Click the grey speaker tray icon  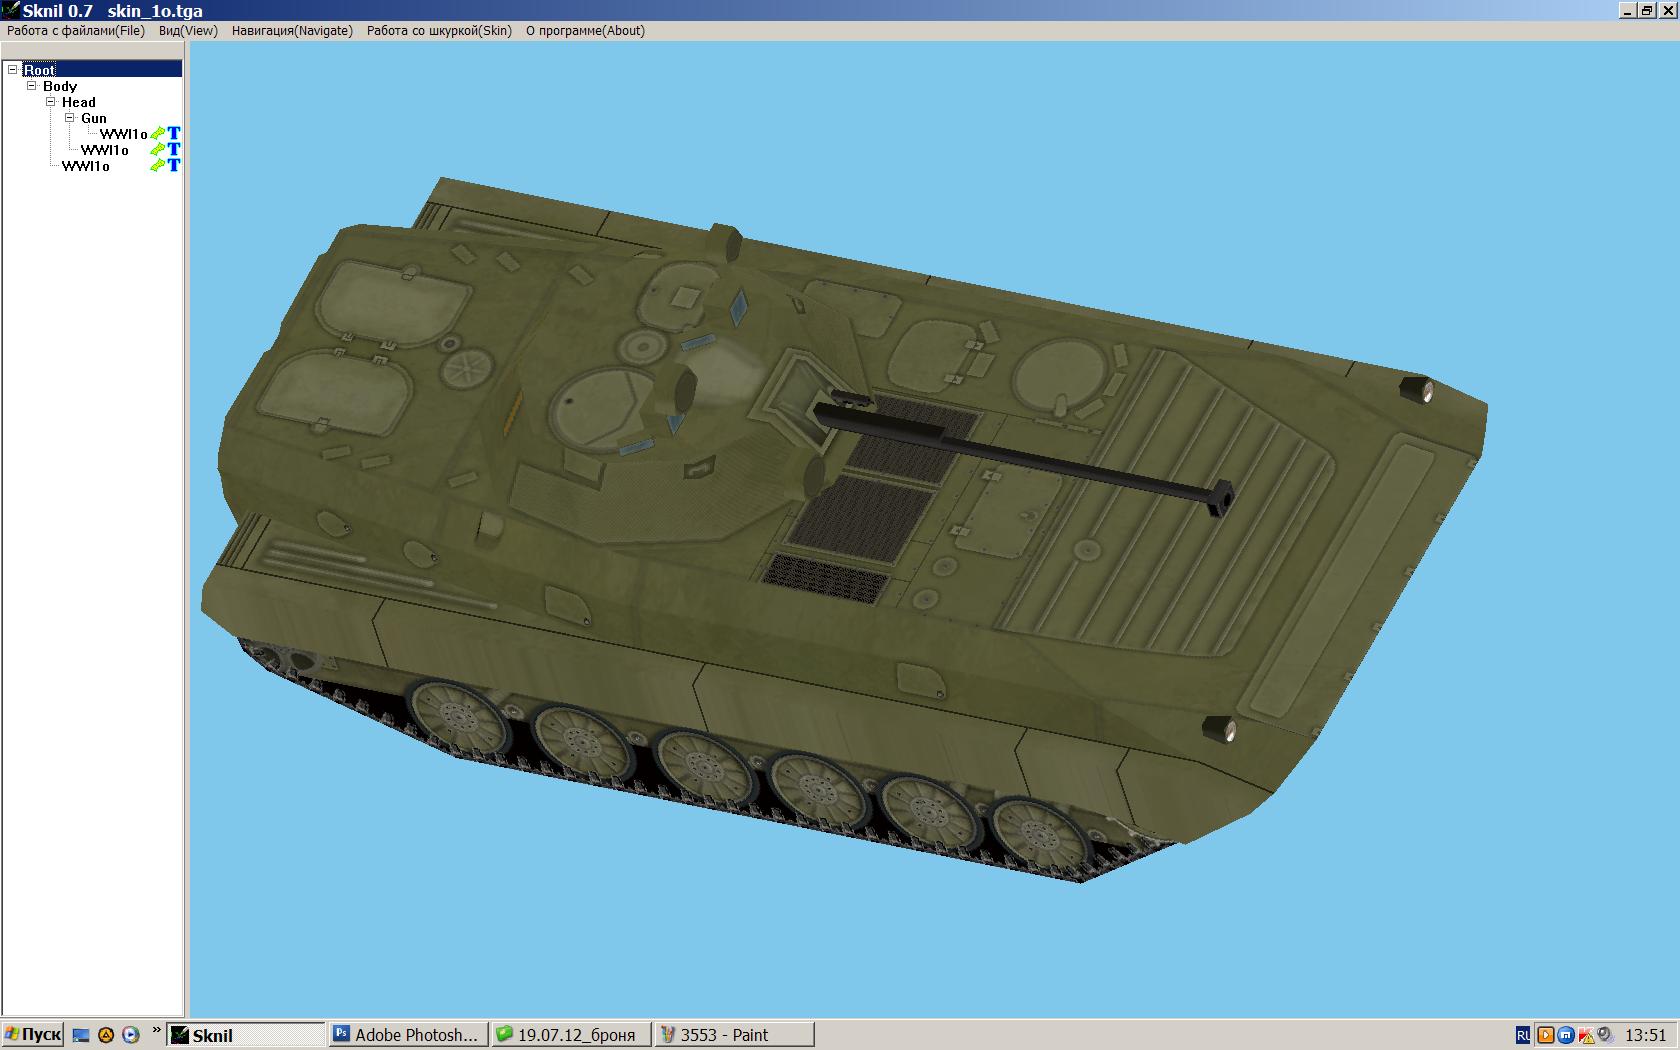point(1605,1035)
